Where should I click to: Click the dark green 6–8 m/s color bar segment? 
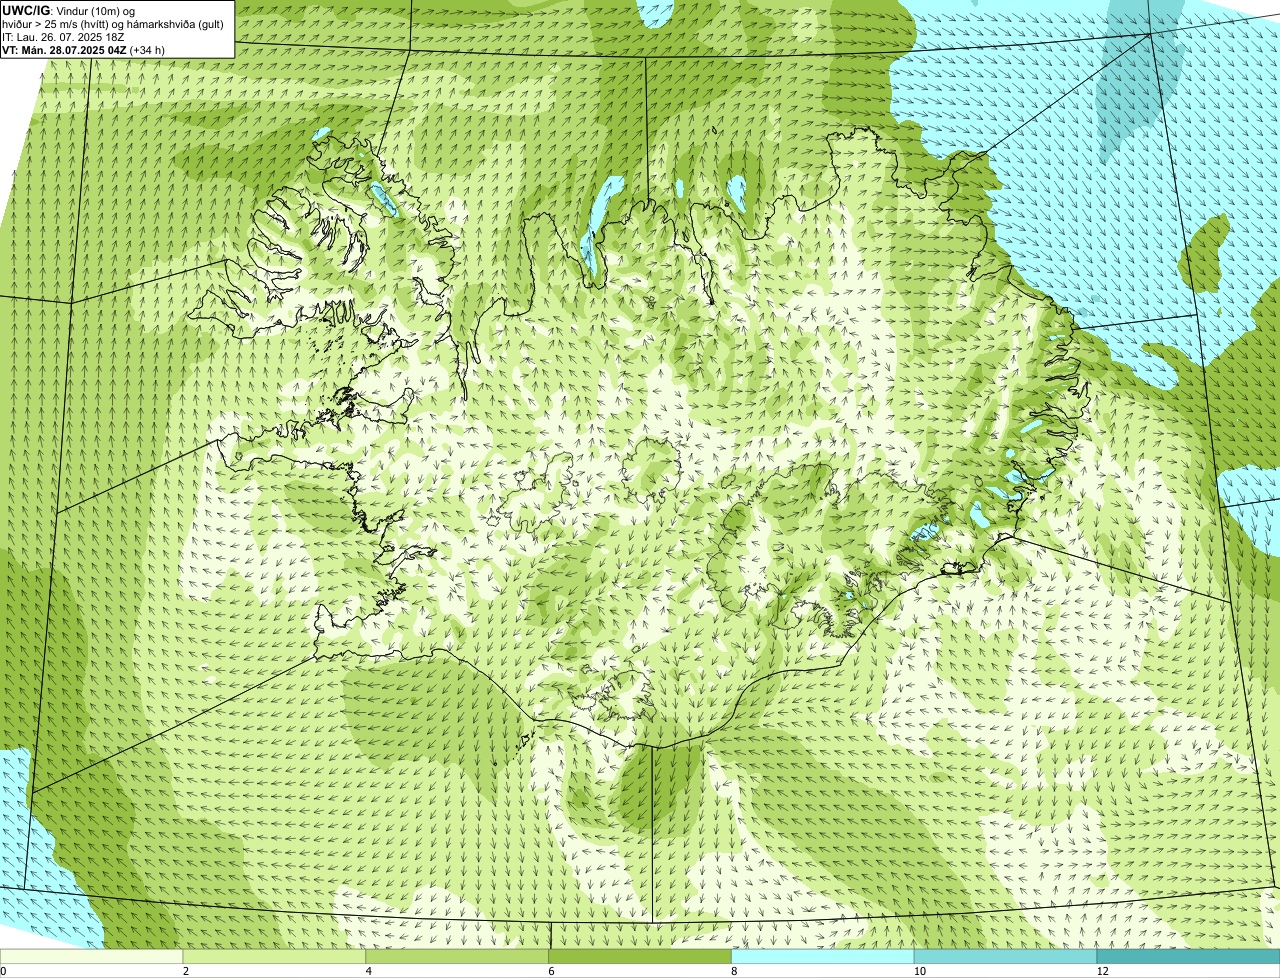tap(641, 957)
